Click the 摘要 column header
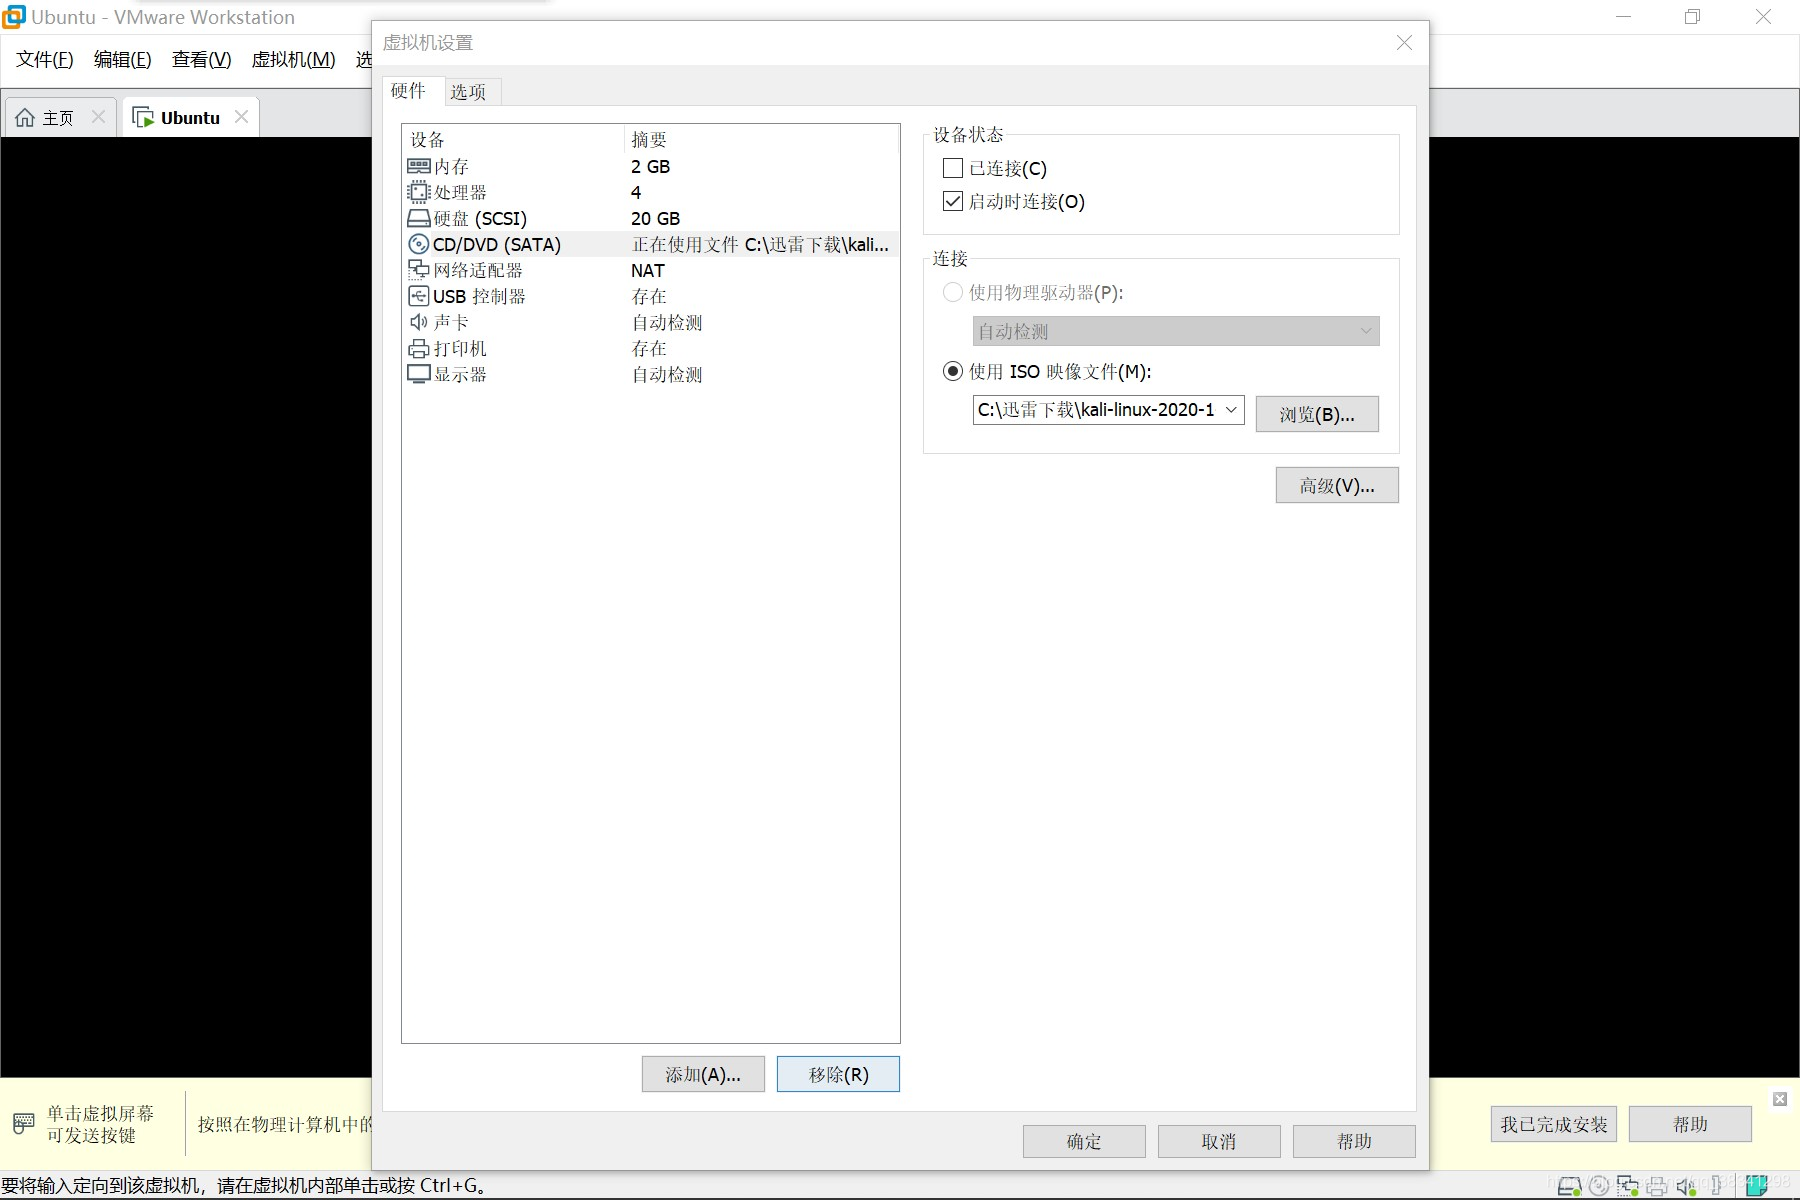1800x1200 pixels. coord(761,139)
